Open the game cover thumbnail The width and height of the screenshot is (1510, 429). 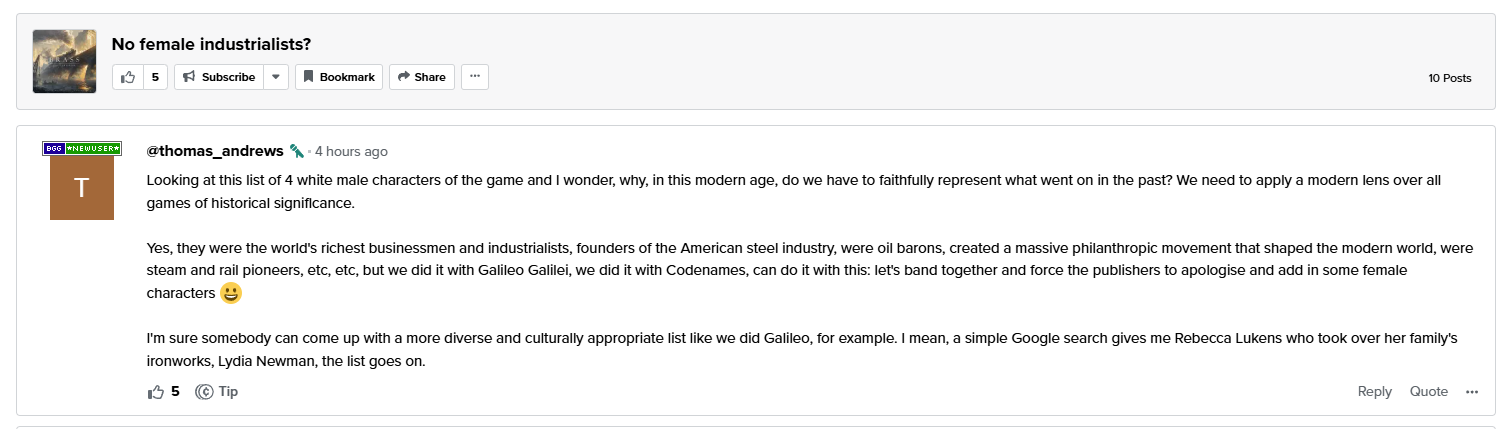64,61
